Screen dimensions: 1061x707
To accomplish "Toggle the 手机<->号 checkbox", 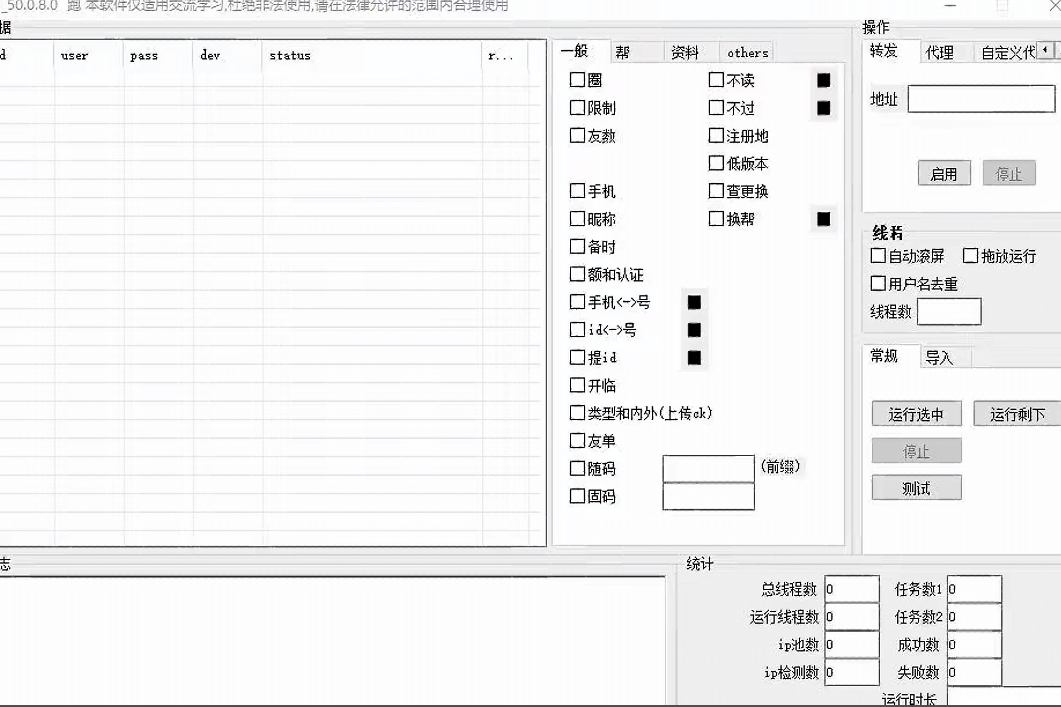I will pyautogui.click(x=577, y=302).
